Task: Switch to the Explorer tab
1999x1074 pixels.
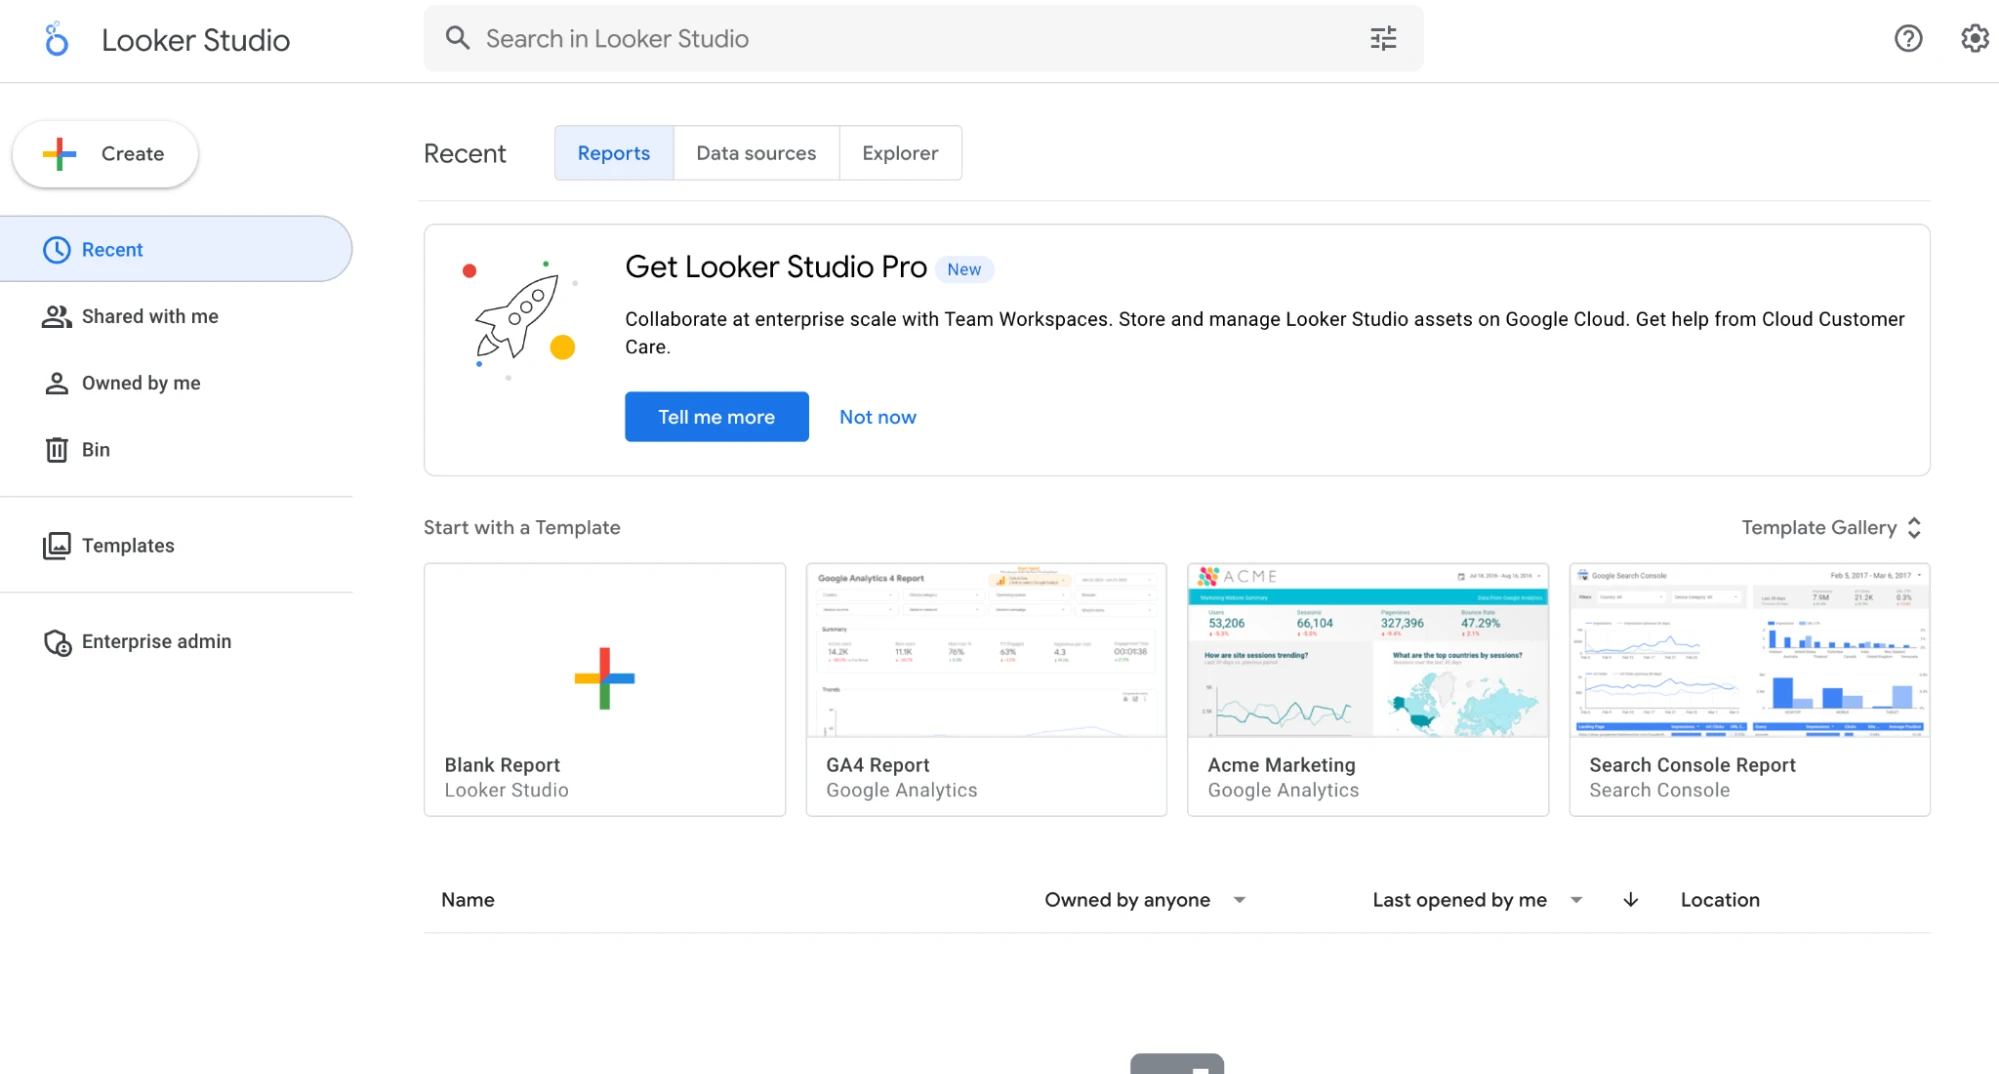Action: click(x=900, y=153)
